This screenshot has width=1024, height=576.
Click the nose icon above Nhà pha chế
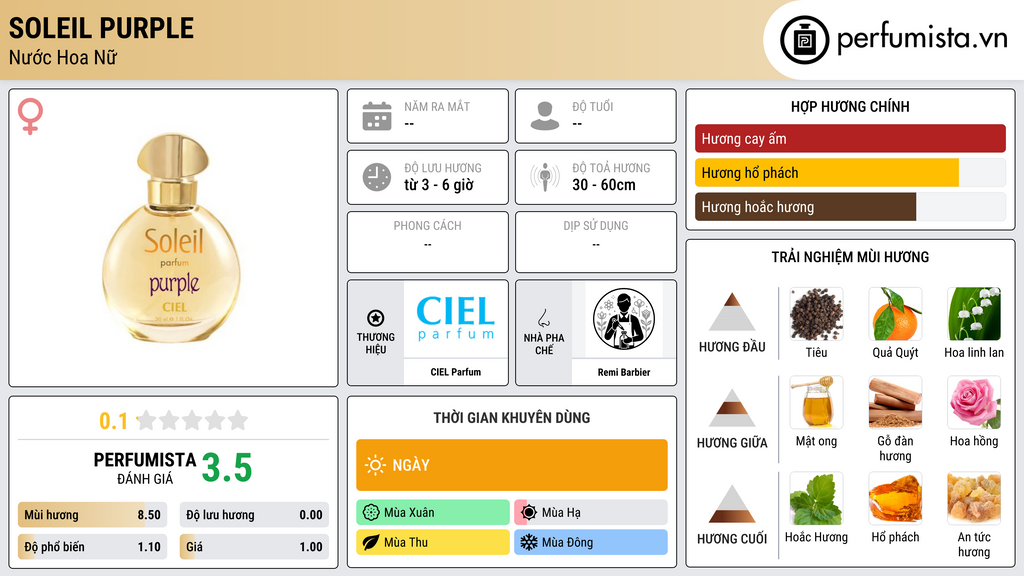(543, 318)
